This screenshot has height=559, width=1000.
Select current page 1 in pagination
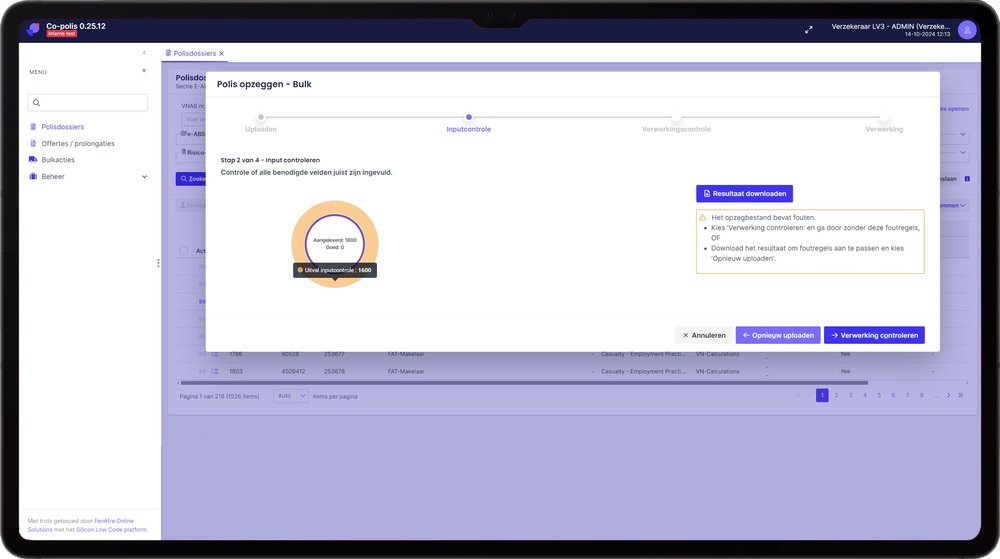(822, 395)
